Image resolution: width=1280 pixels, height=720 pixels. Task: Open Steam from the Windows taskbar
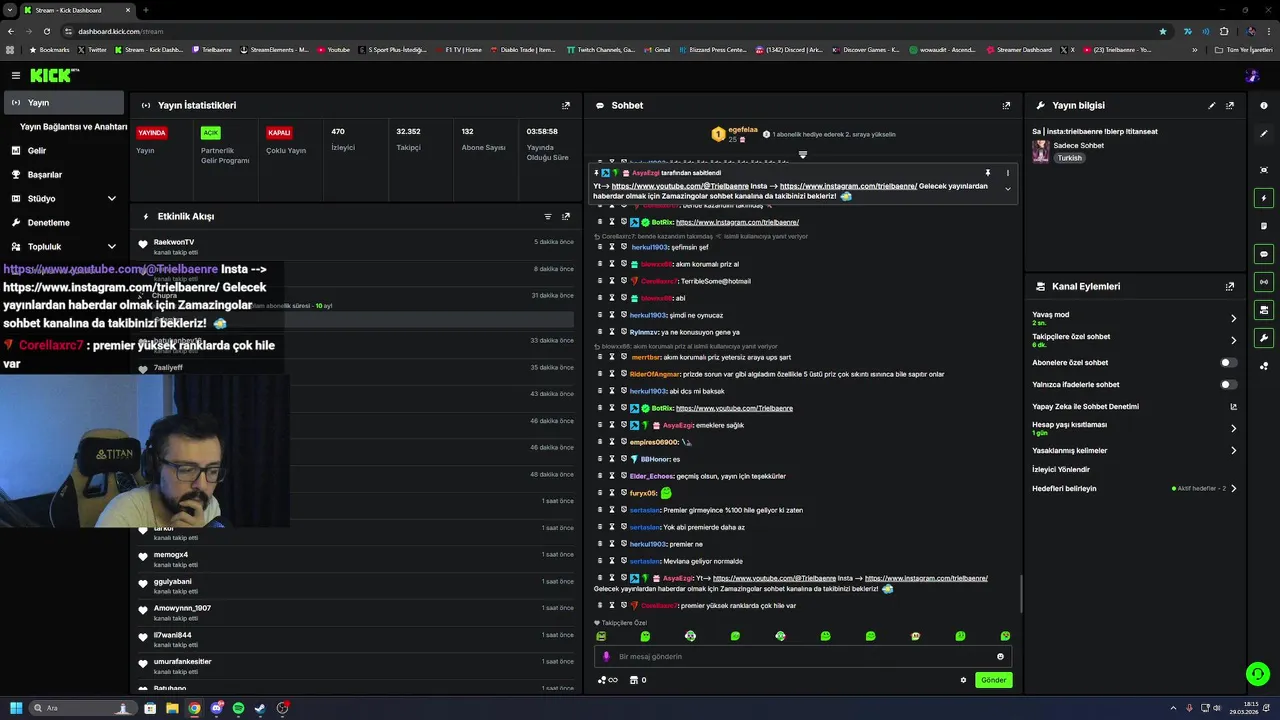coord(260,708)
